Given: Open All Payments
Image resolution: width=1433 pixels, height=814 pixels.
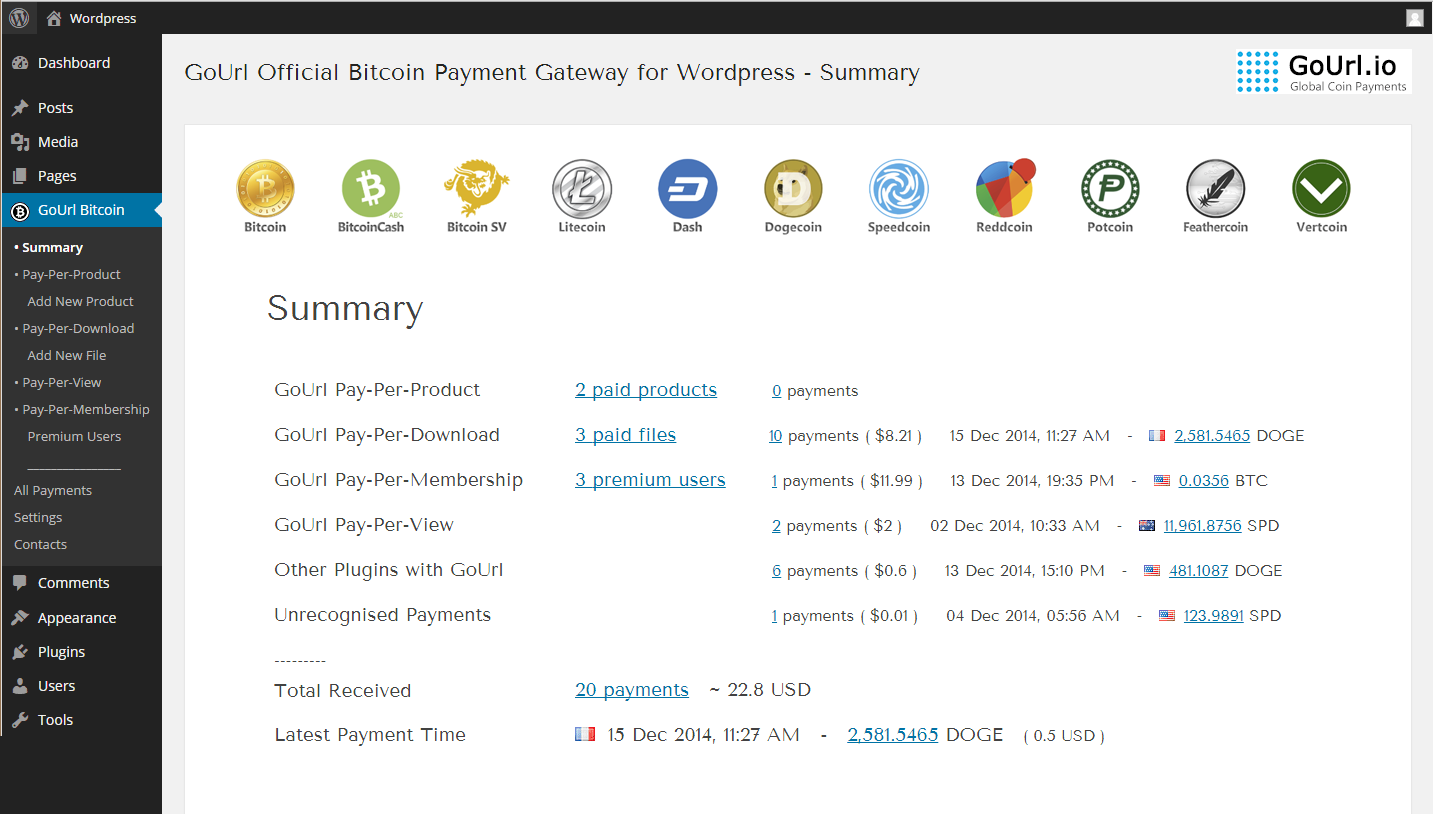Looking at the screenshot, I should pos(53,491).
